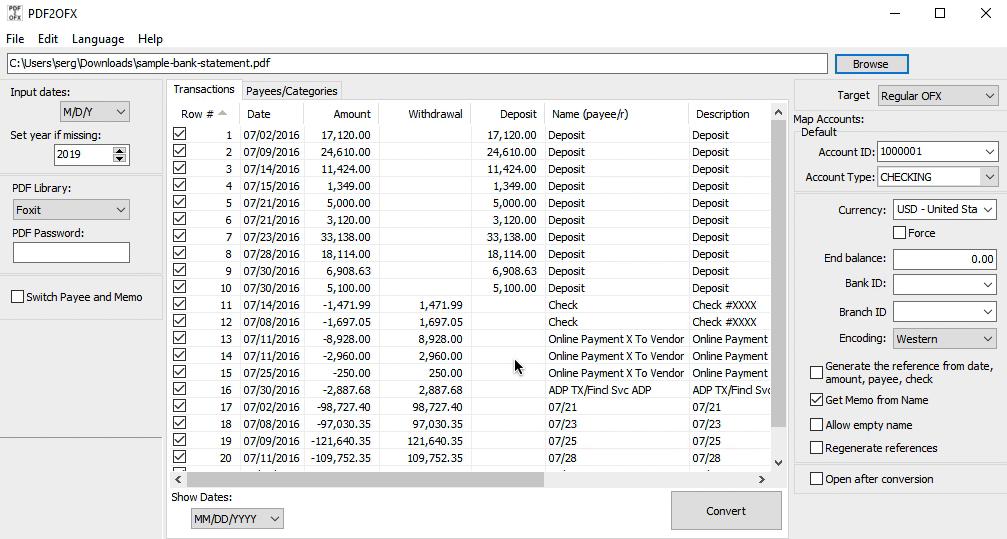Click the Deposit column header

(x=507, y=114)
